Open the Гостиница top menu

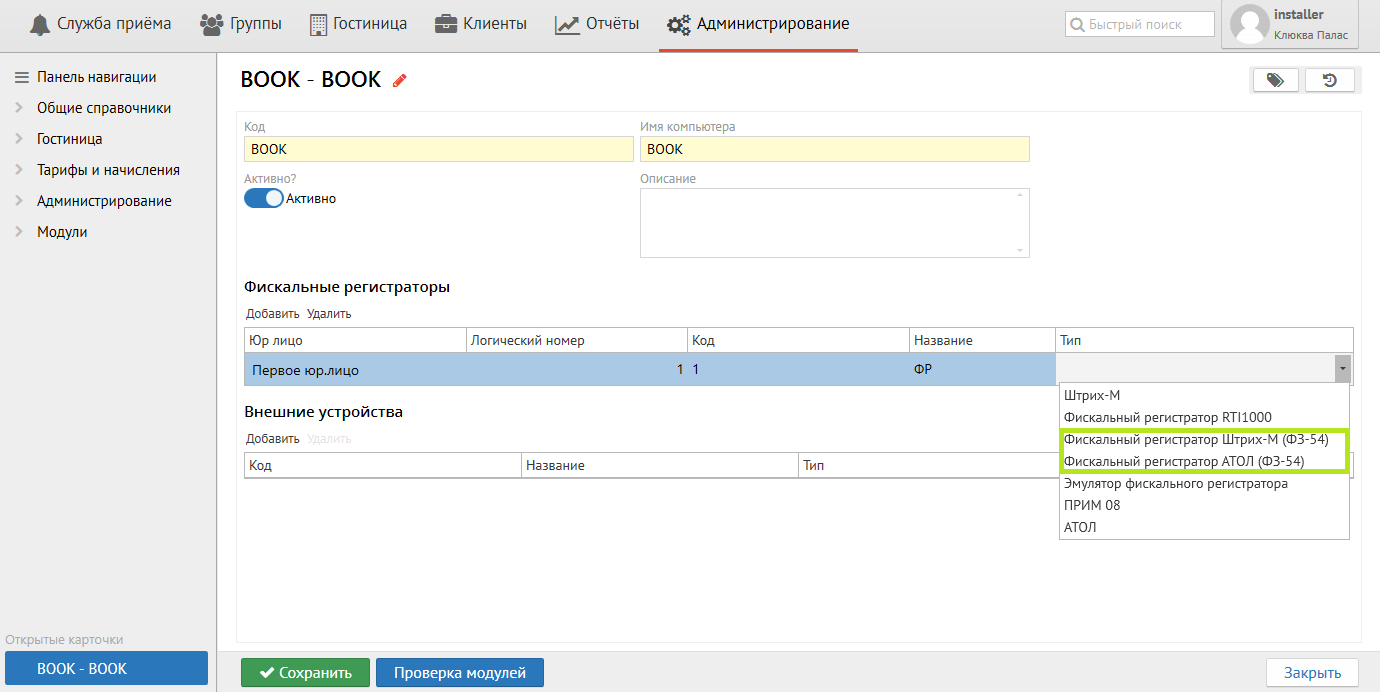[358, 24]
